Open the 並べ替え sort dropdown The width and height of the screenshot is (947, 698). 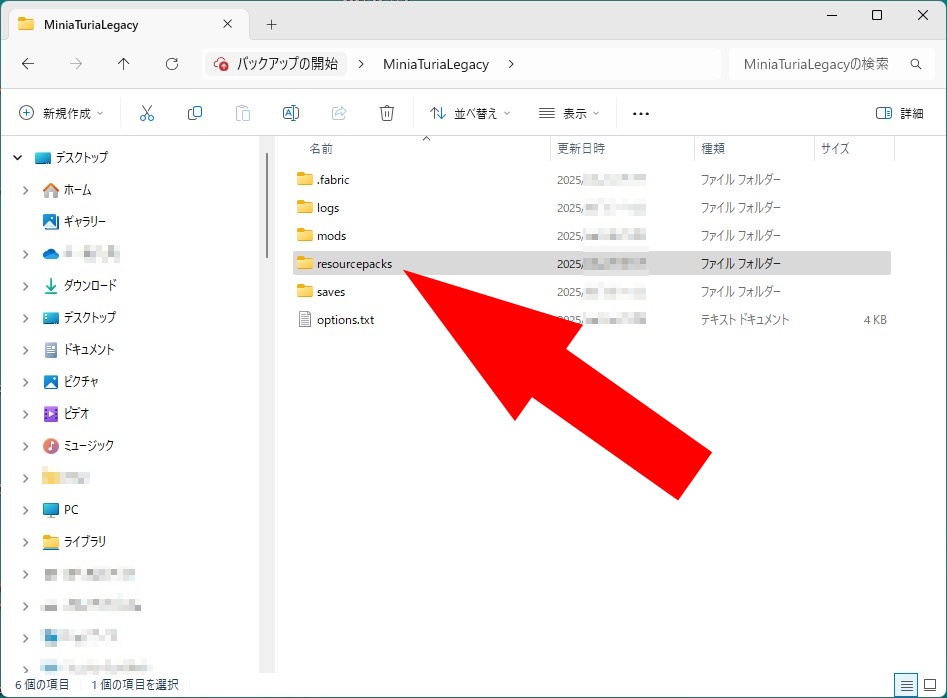[470, 114]
